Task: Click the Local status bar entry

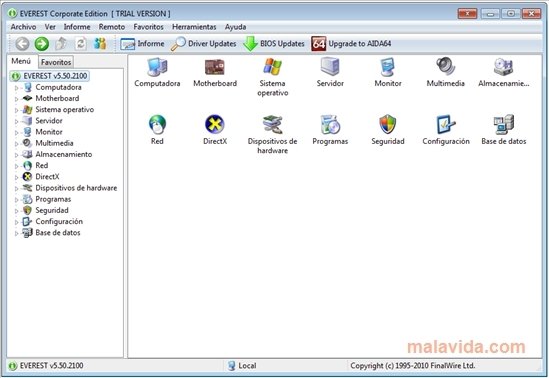Action: coord(242,366)
